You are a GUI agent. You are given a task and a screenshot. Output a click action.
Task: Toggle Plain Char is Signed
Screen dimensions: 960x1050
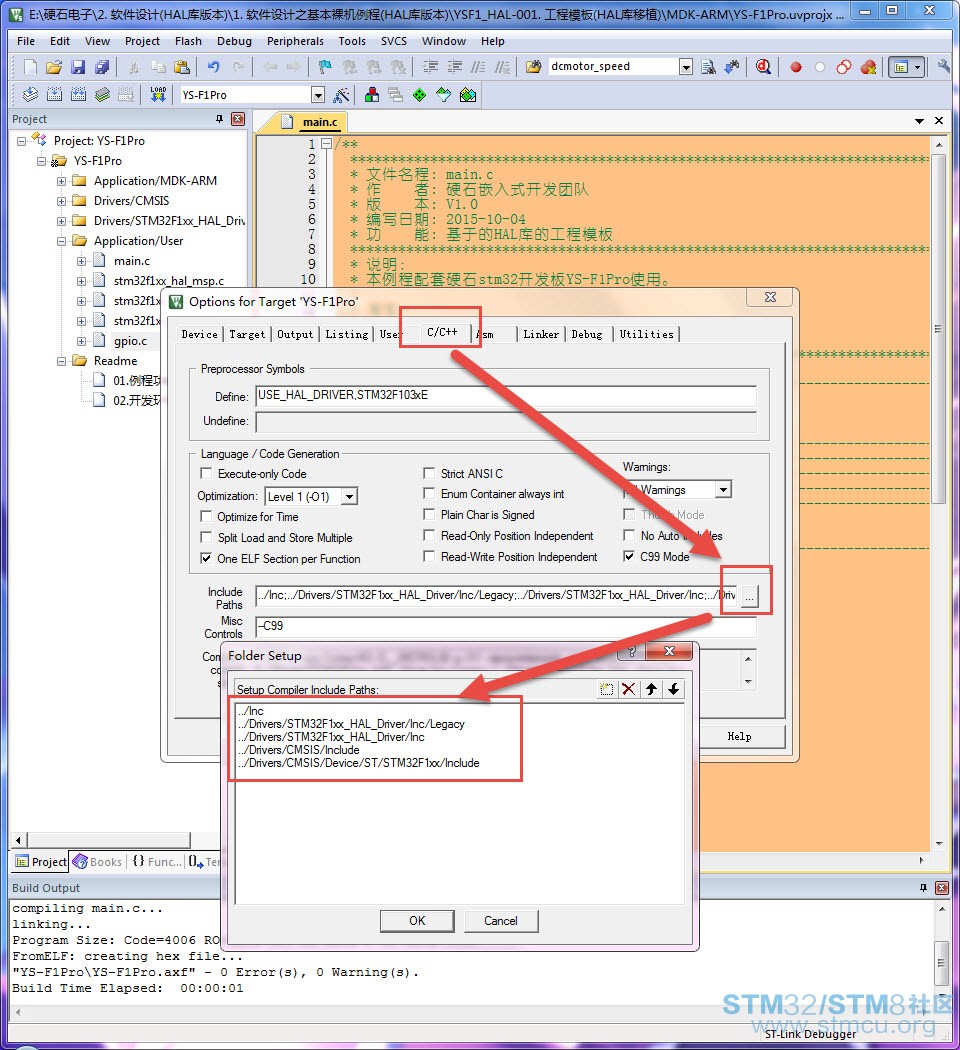pyautogui.click(x=429, y=514)
